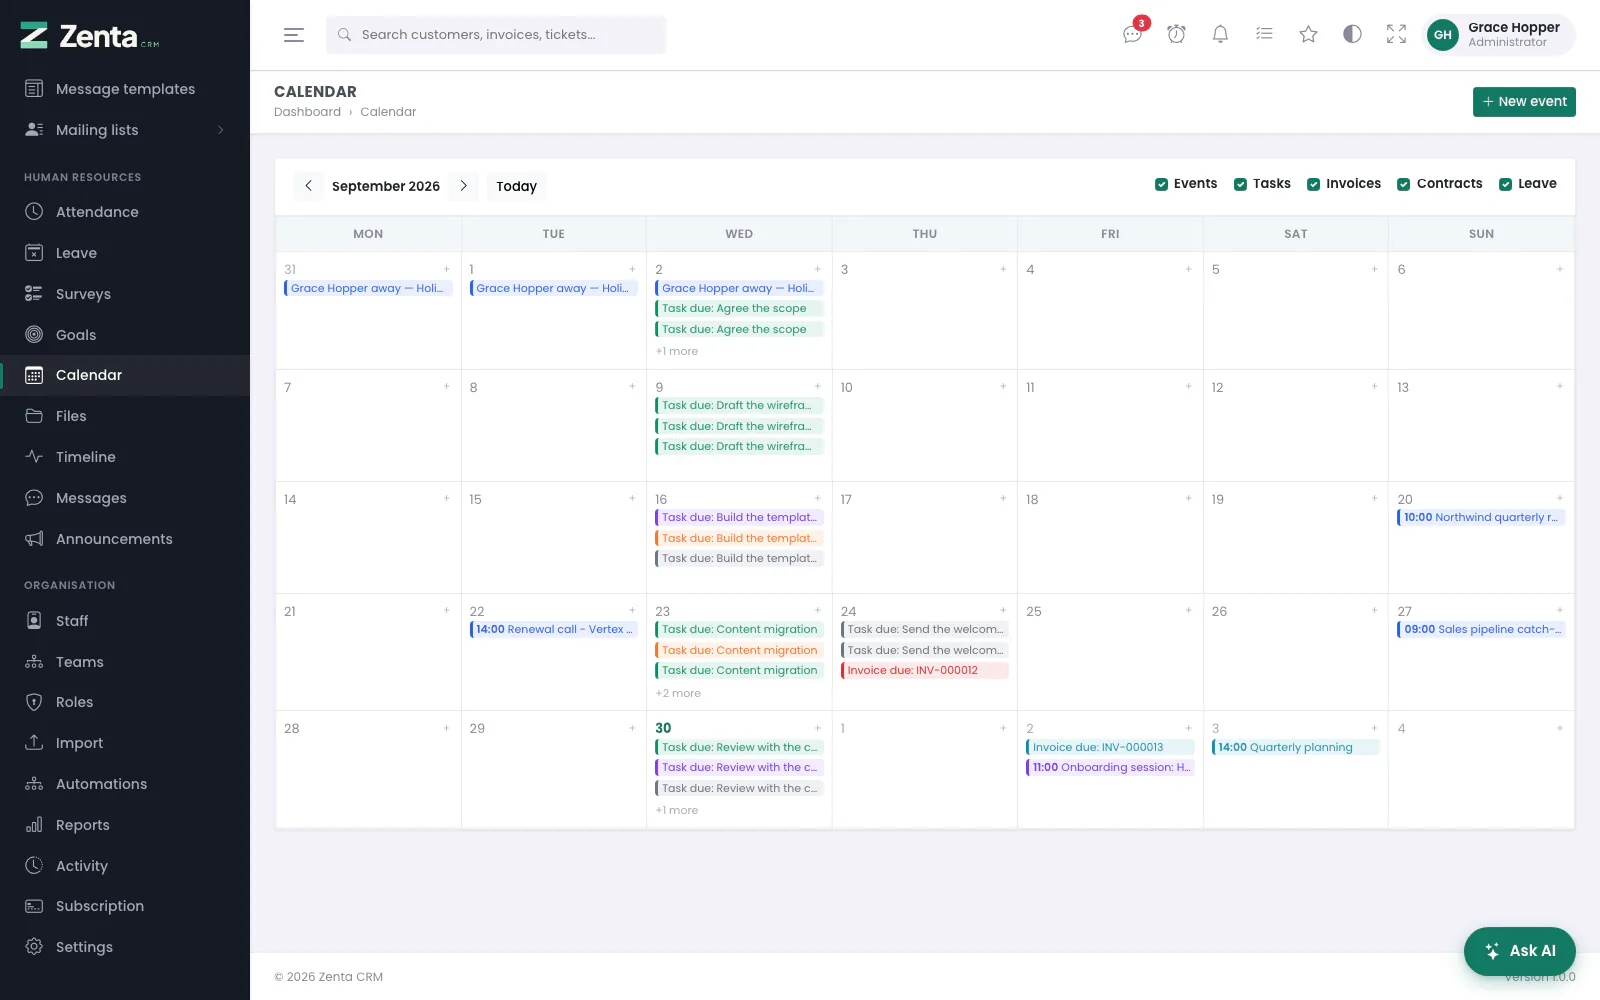Toggle the sidebar hamburger menu icon
This screenshot has height=1000, width=1600.
(x=293, y=35)
